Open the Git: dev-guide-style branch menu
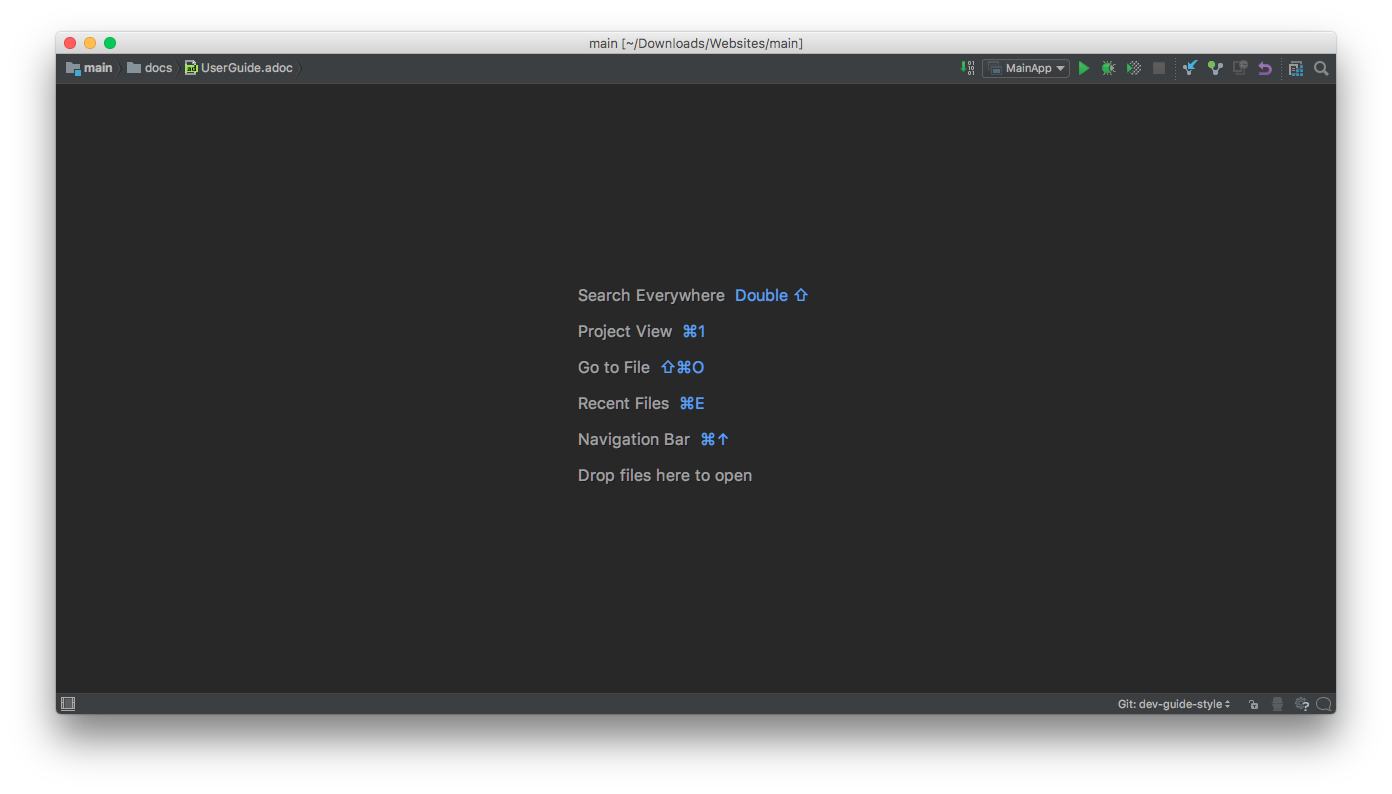The height and width of the screenshot is (794, 1392). click(x=1174, y=704)
